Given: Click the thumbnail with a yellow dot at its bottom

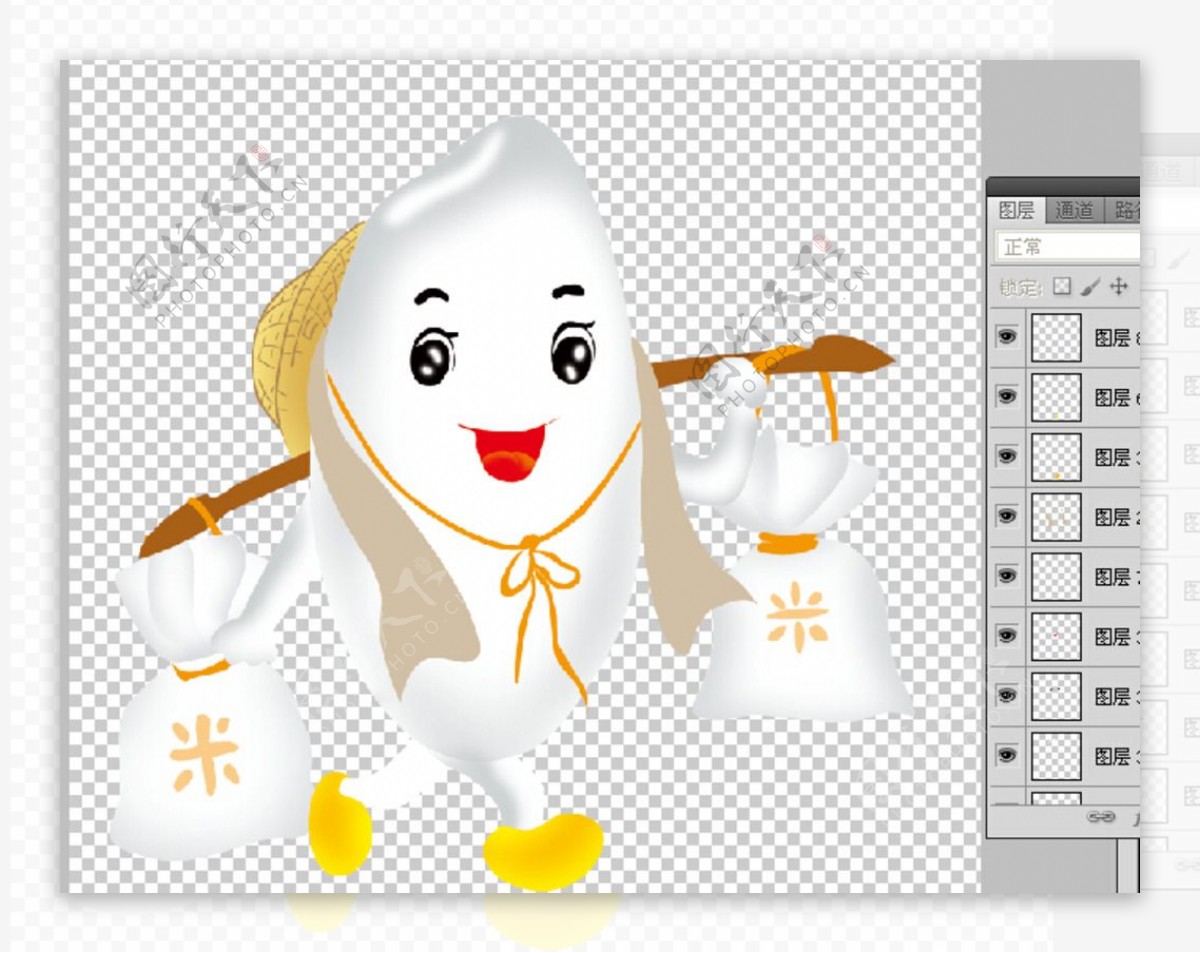Looking at the screenshot, I should pyautogui.click(x=1056, y=457).
